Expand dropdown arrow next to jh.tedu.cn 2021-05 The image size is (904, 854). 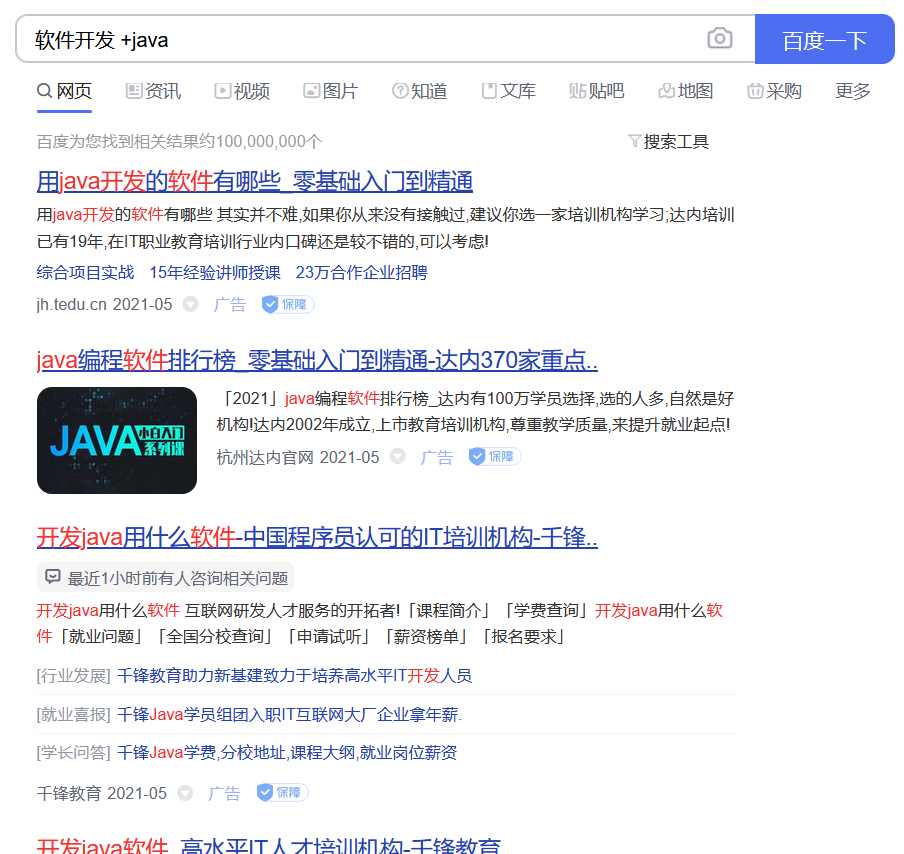coord(191,304)
